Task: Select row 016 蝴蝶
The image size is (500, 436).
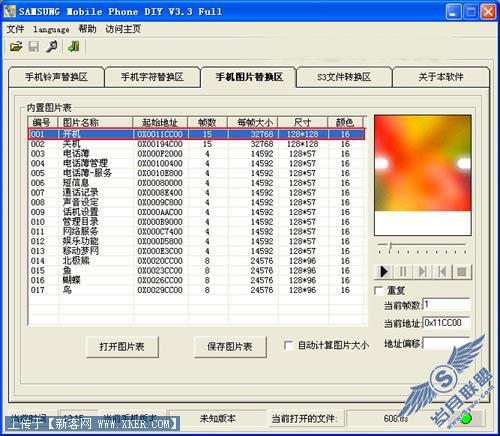Action: pos(197,280)
